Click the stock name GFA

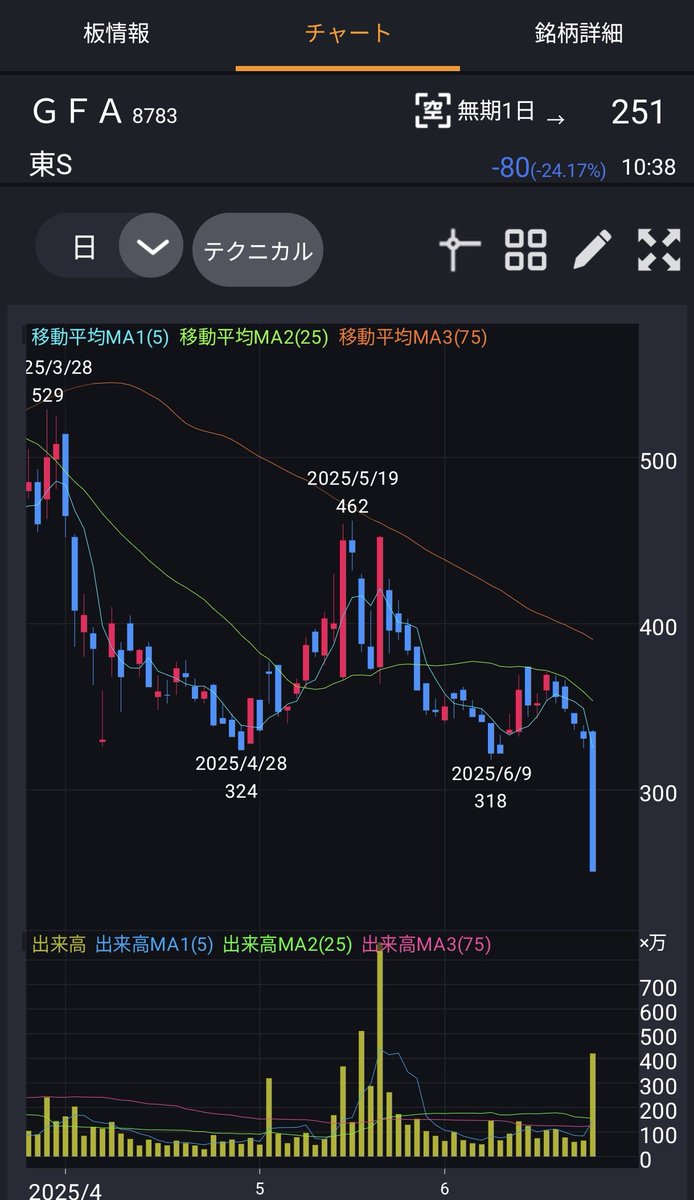77,112
